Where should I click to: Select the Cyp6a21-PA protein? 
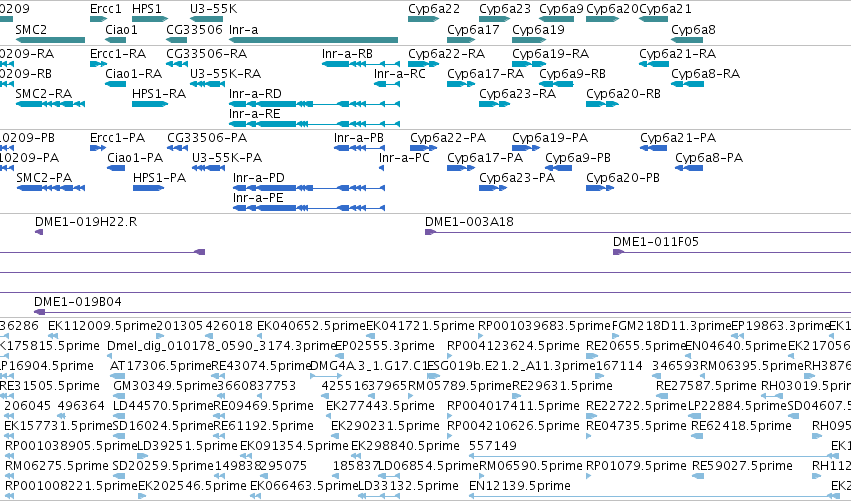(x=653, y=148)
